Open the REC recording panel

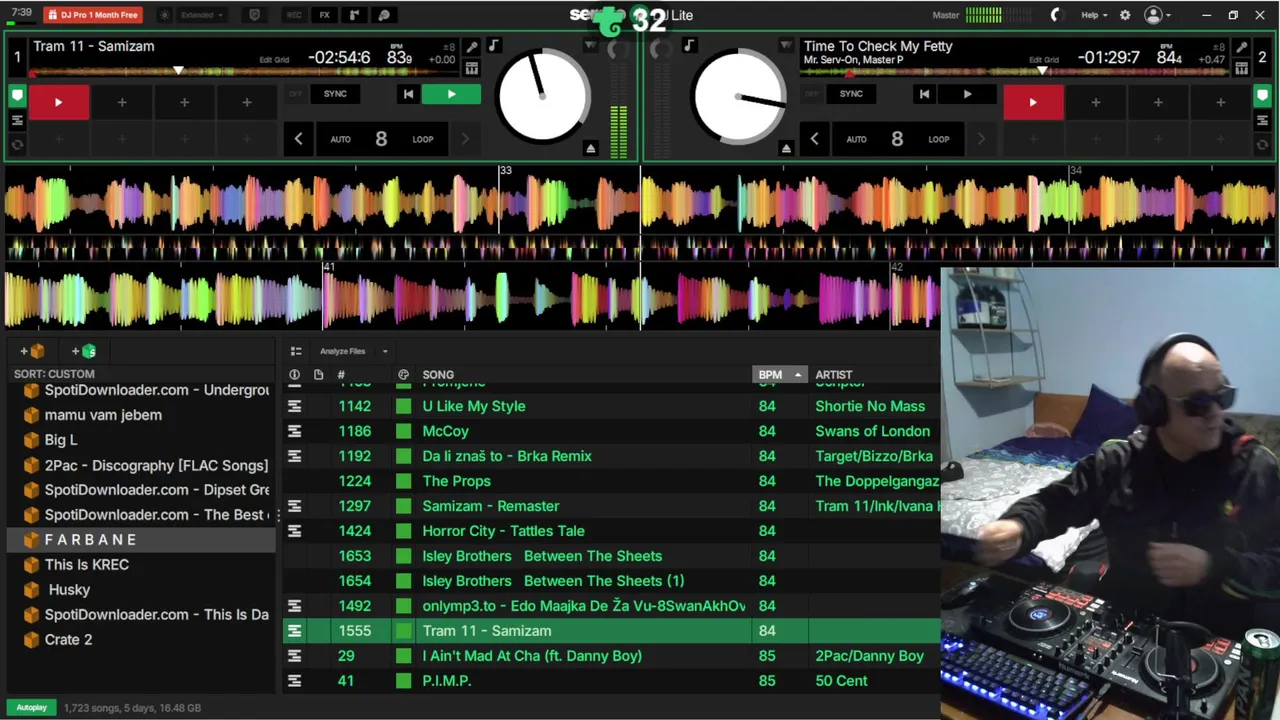point(293,15)
